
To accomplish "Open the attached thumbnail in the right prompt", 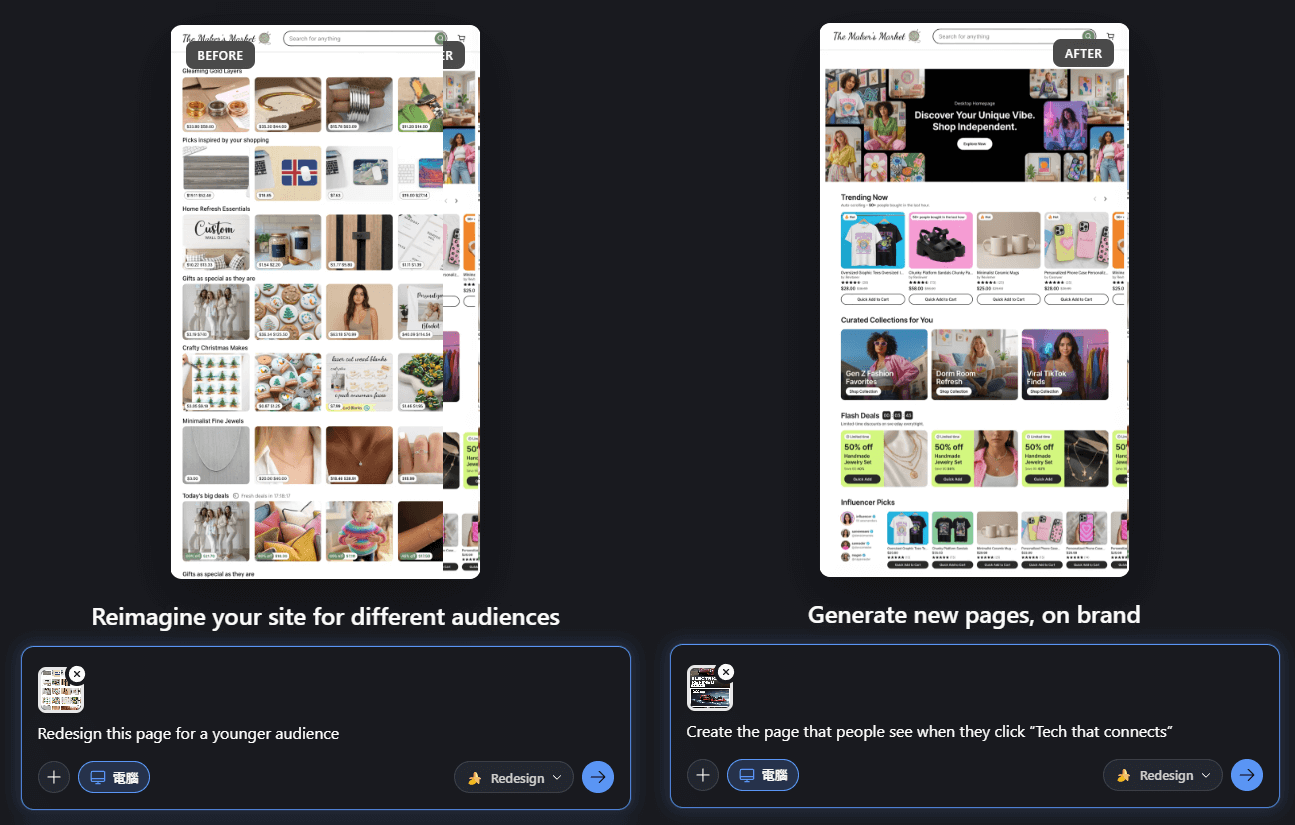I will [708, 690].
